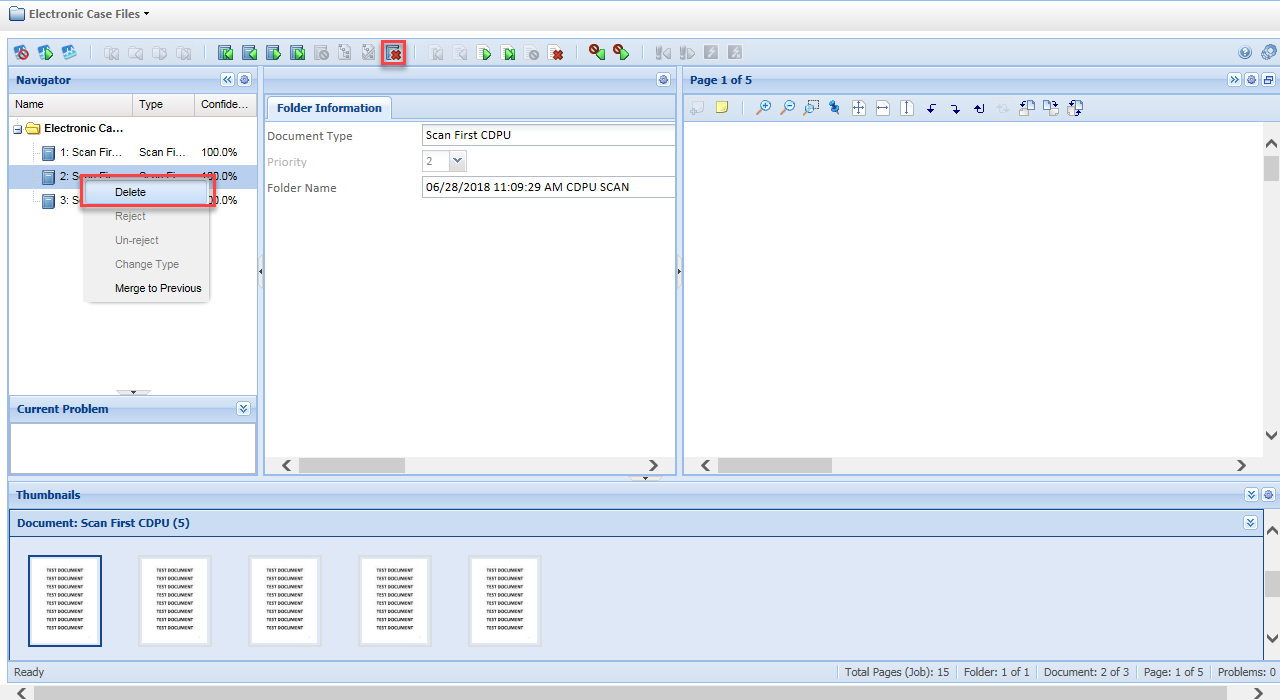Zoom out on the page viewer
The height and width of the screenshot is (700, 1280).
pyautogui.click(x=787, y=108)
